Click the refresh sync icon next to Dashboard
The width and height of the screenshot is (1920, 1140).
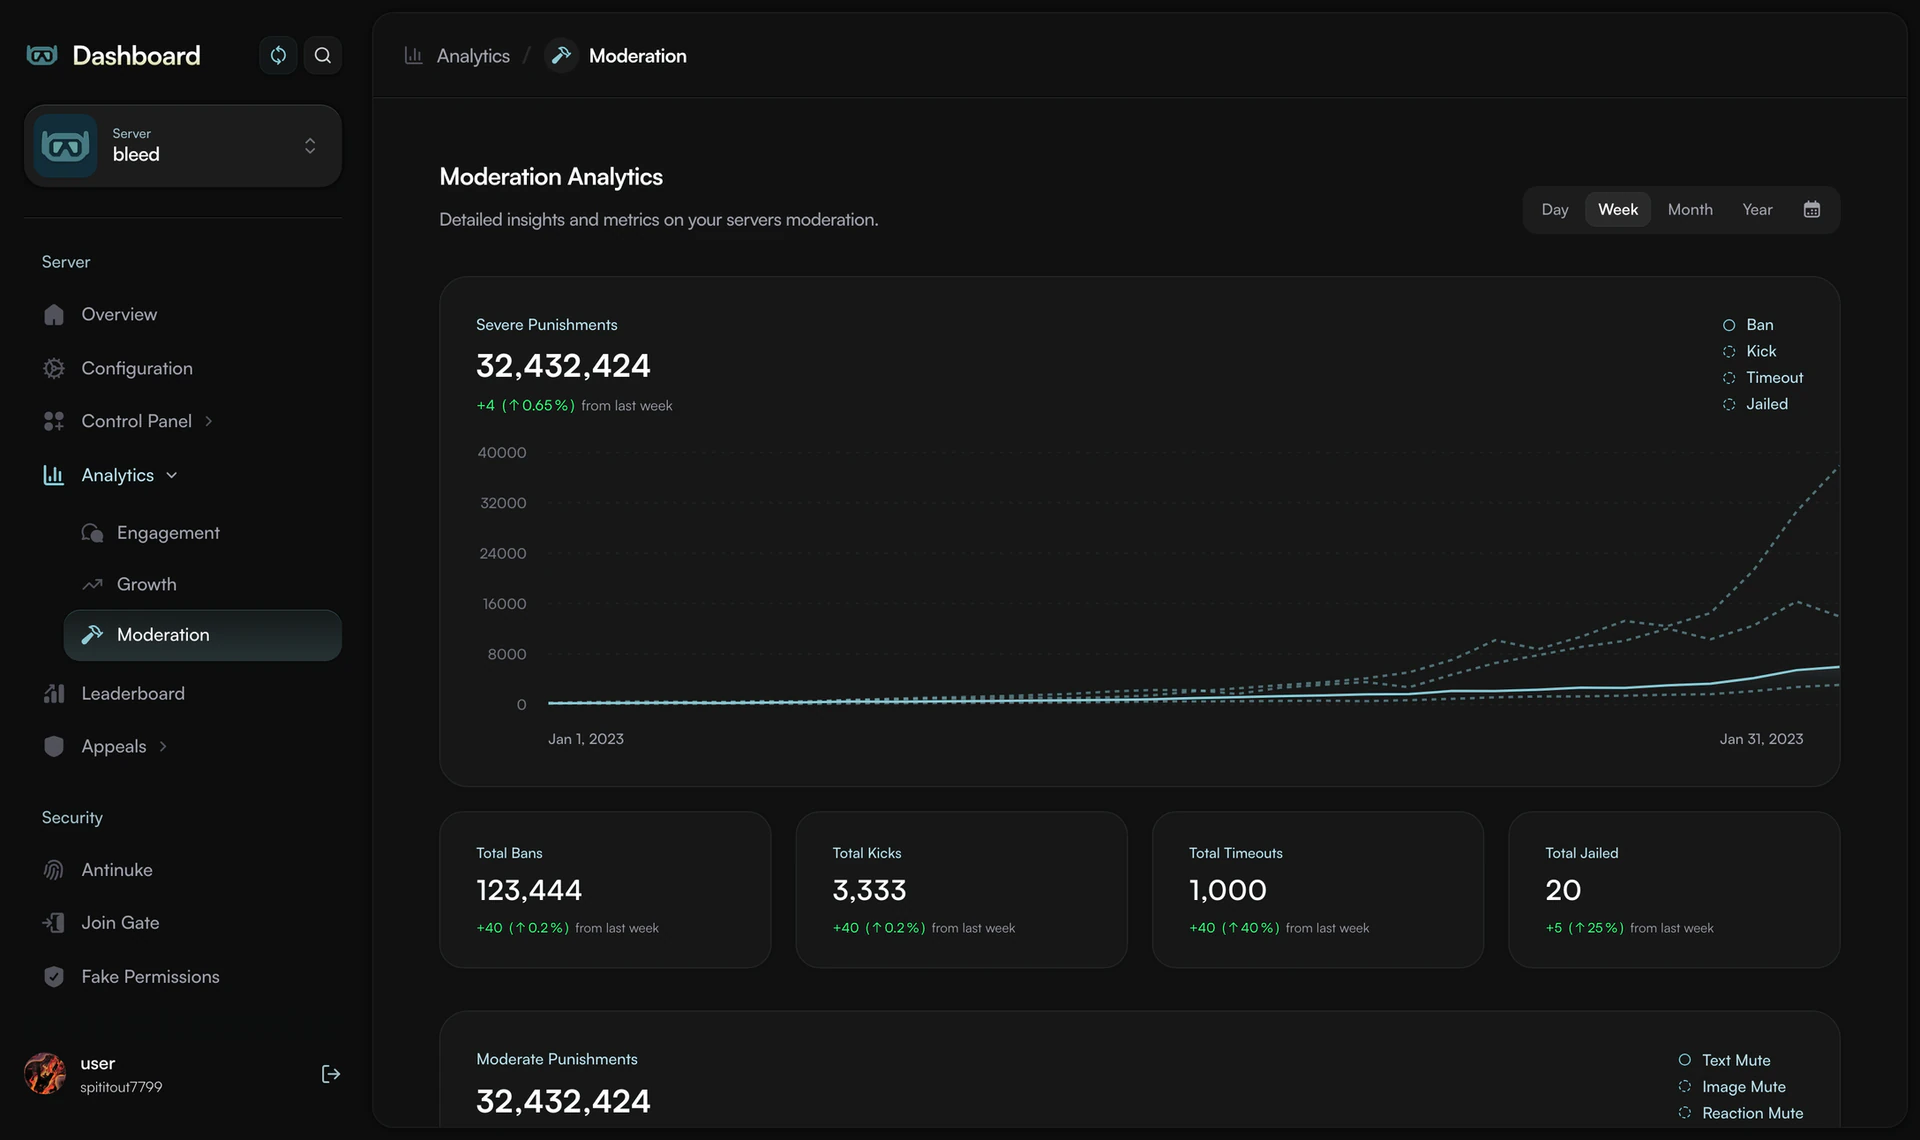click(x=278, y=55)
